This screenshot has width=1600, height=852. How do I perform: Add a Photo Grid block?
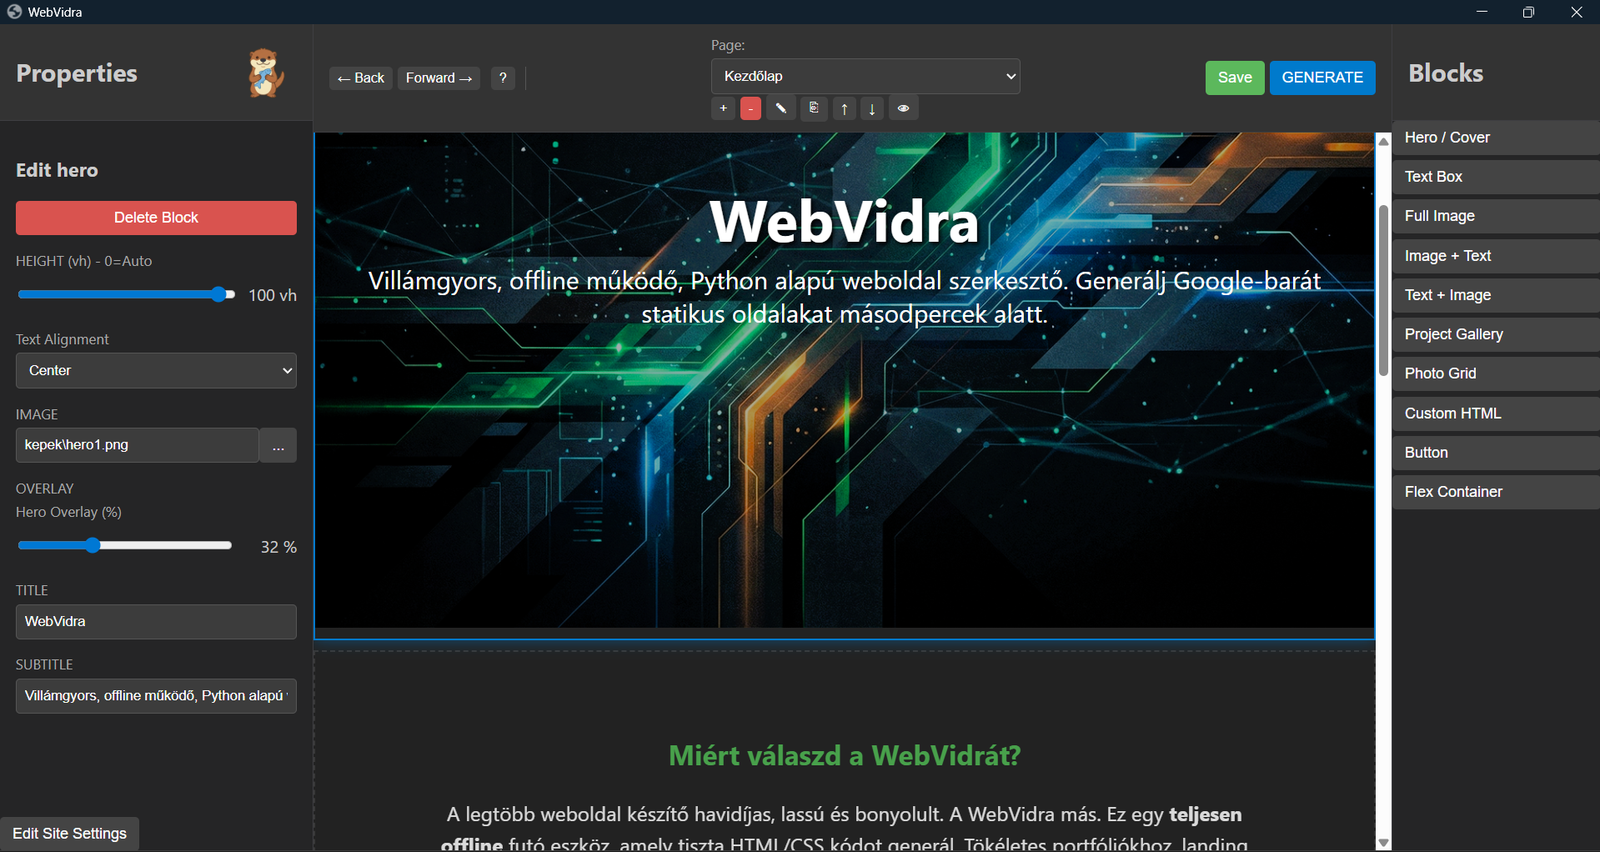pyautogui.click(x=1495, y=373)
